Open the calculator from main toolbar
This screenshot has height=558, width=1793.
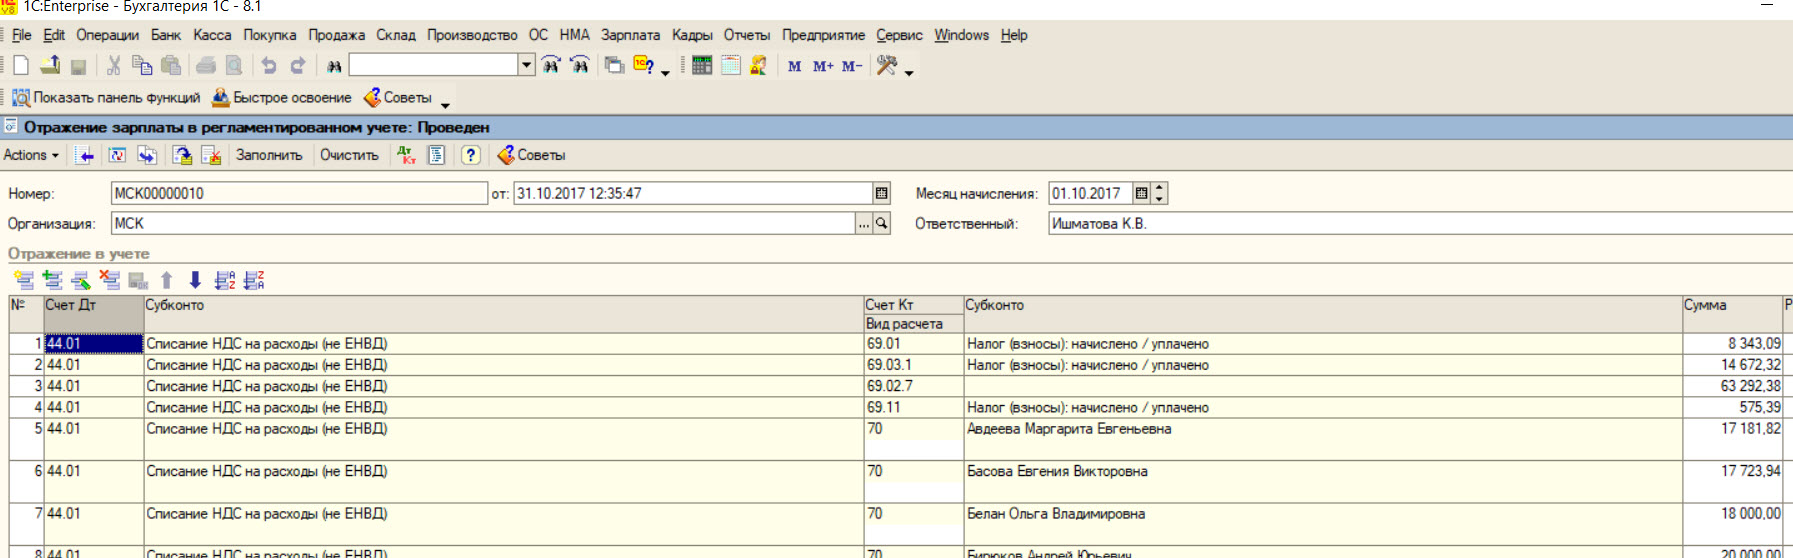[x=702, y=66]
